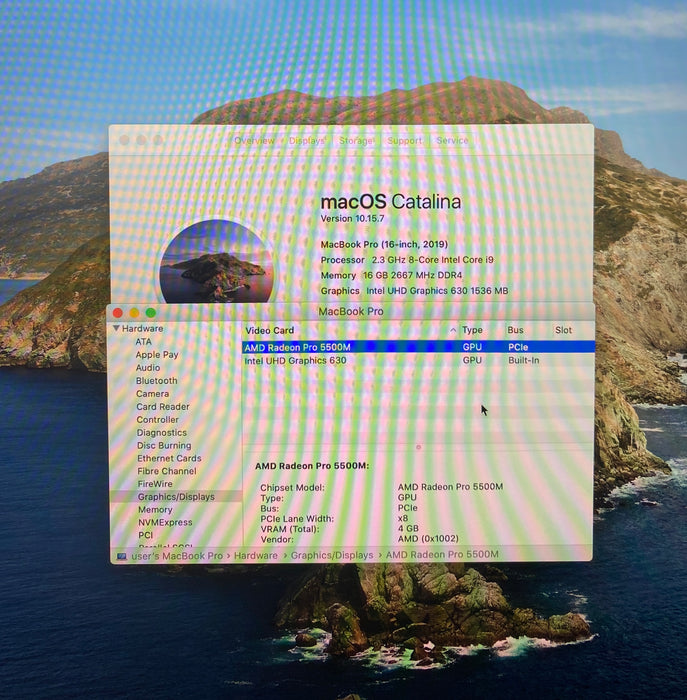Screen dimensions: 687x700
Task: Select Card Reader in the sidebar
Action: coord(163,406)
